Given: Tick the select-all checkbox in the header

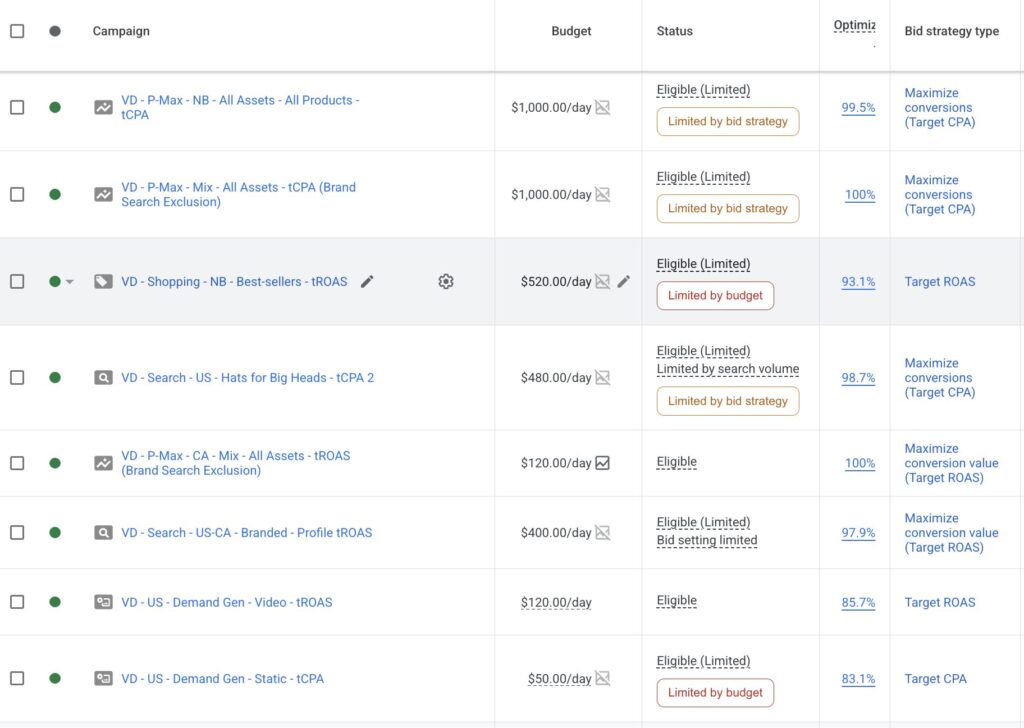Looking at the screenshot, I should point(18,31).
